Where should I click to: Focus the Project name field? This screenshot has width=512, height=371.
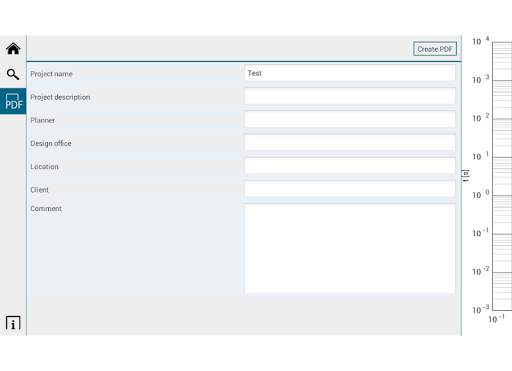tap(350, 73)
